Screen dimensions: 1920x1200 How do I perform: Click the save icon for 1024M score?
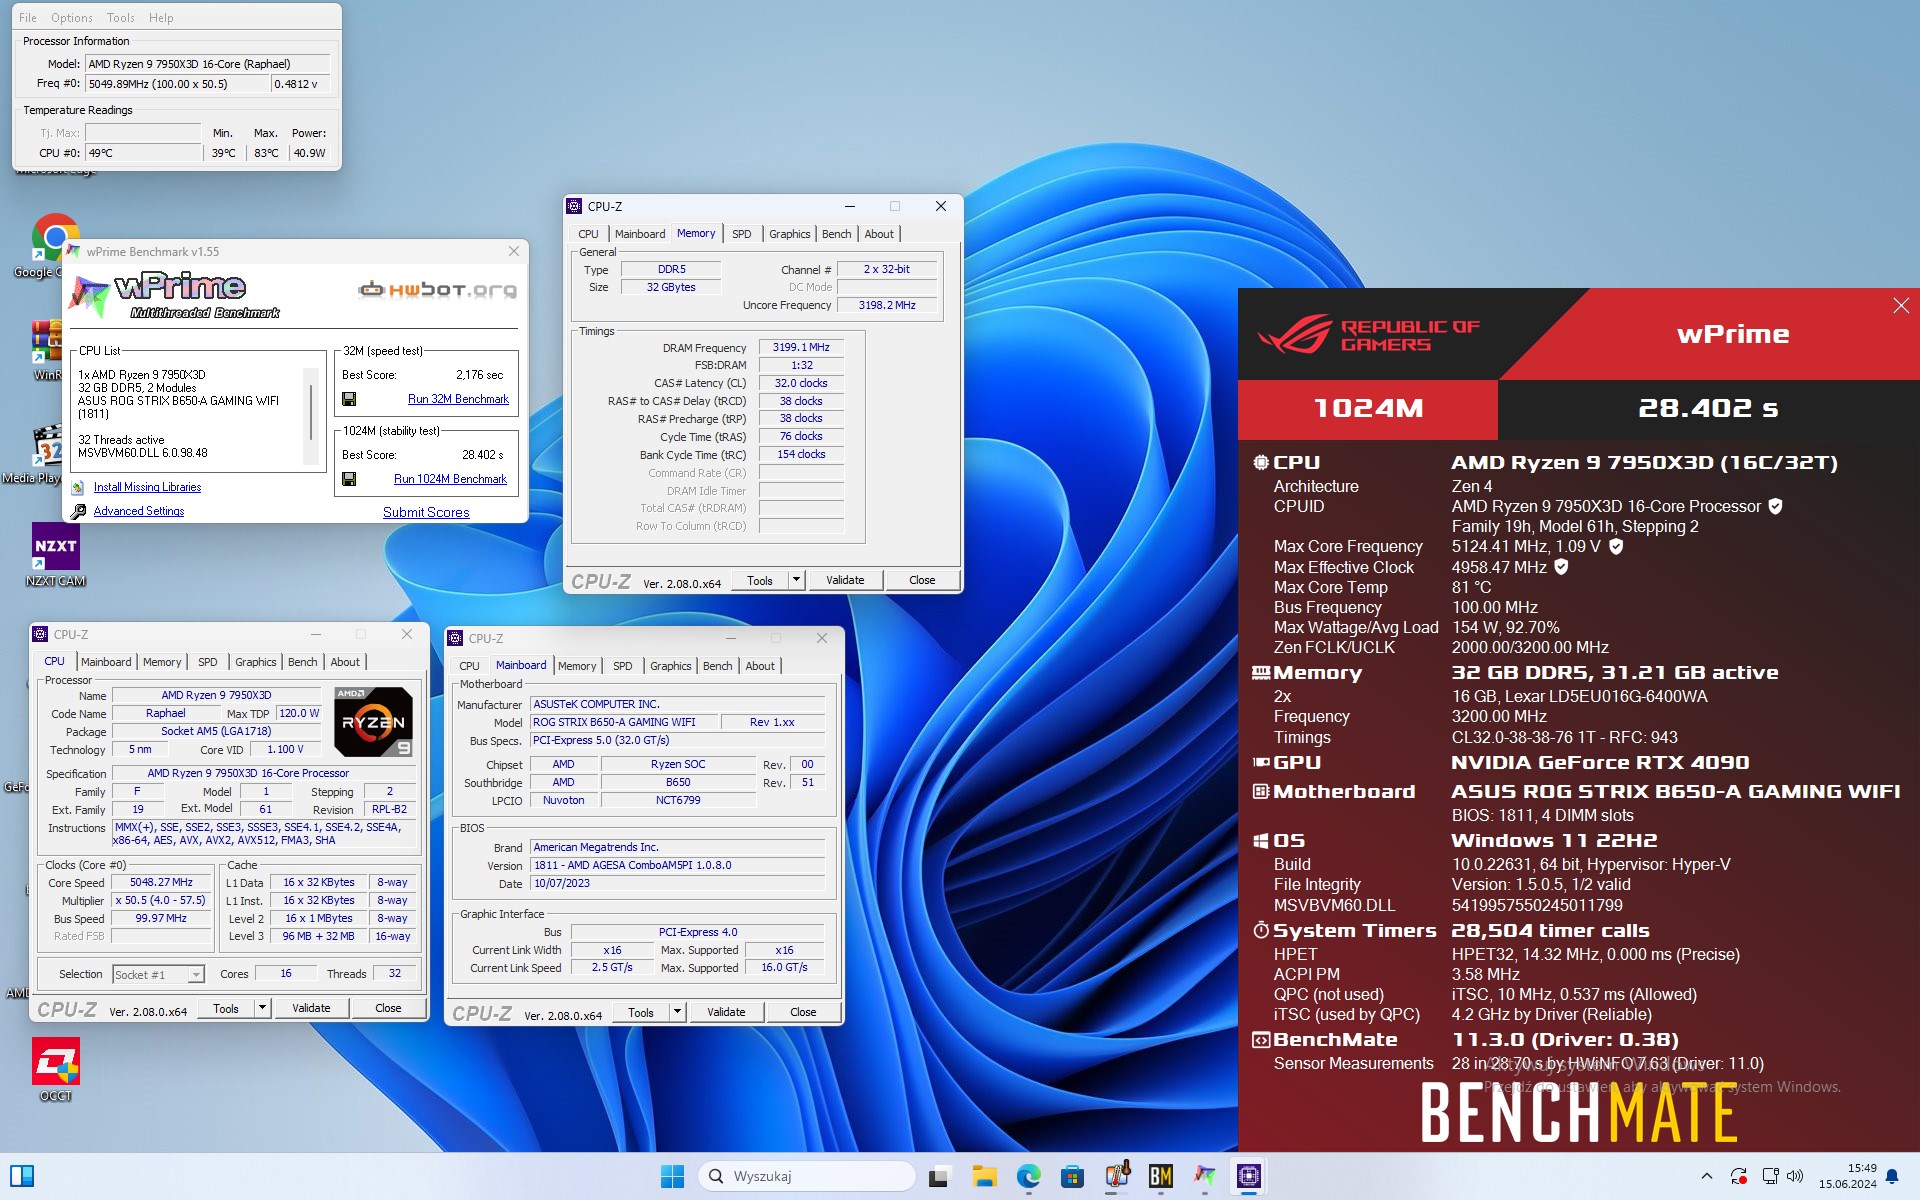point(349,479)
